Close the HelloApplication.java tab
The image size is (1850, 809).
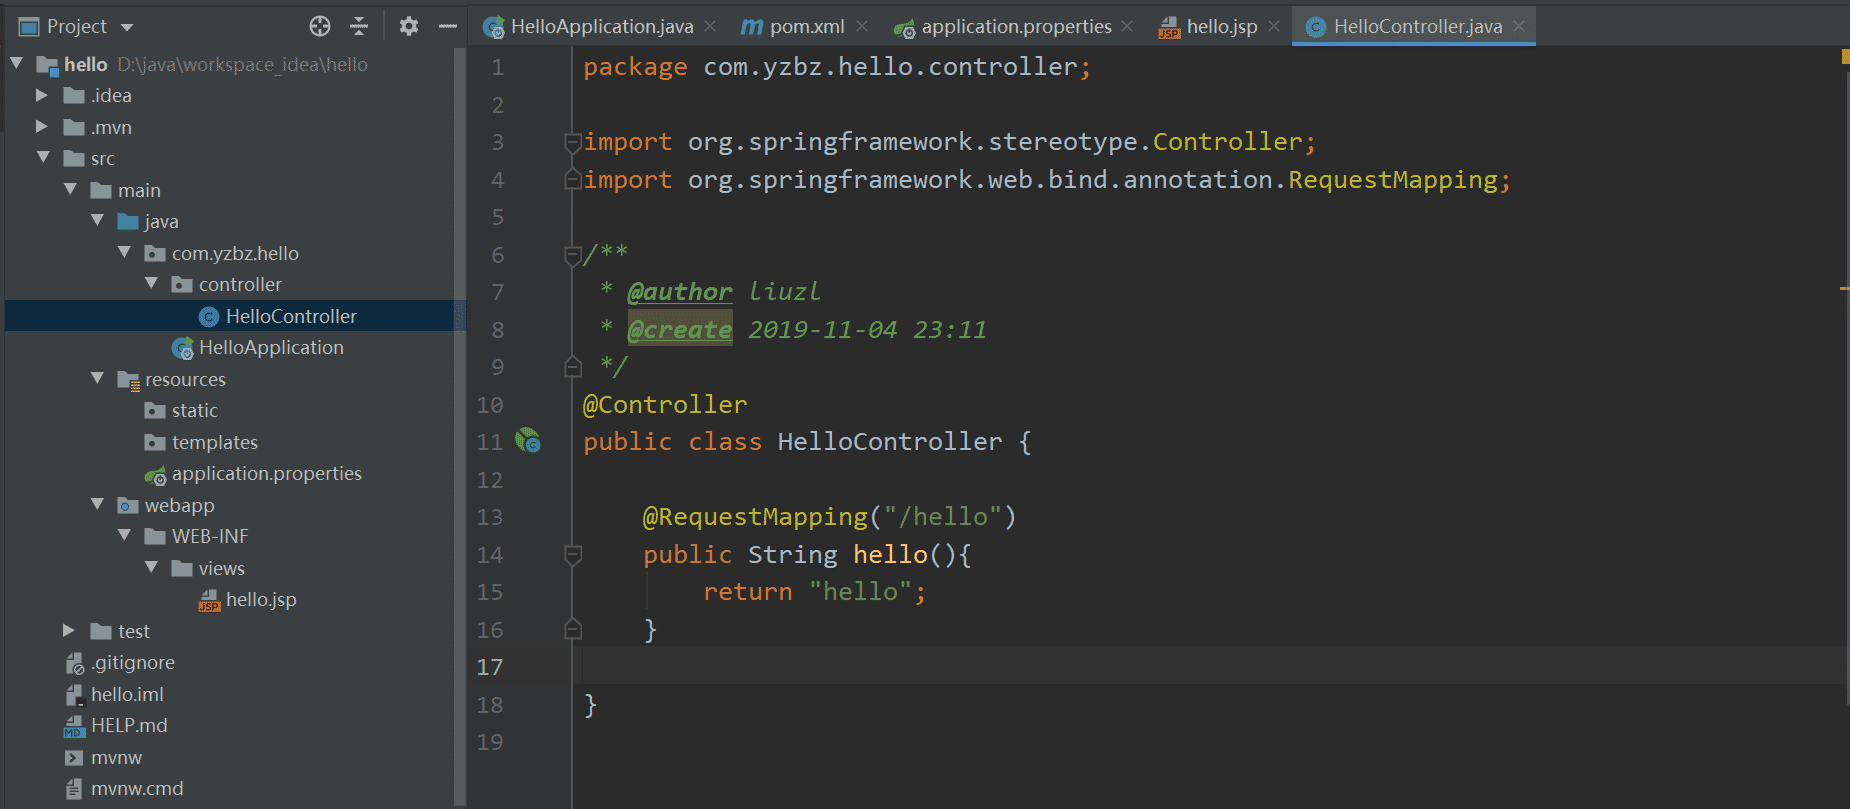coord(710,26)
